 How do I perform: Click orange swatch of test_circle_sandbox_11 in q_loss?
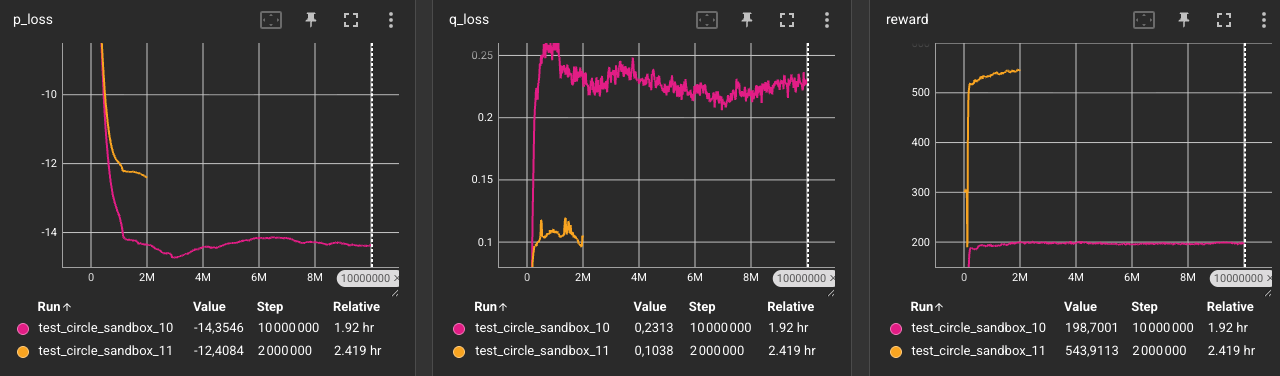459,351
